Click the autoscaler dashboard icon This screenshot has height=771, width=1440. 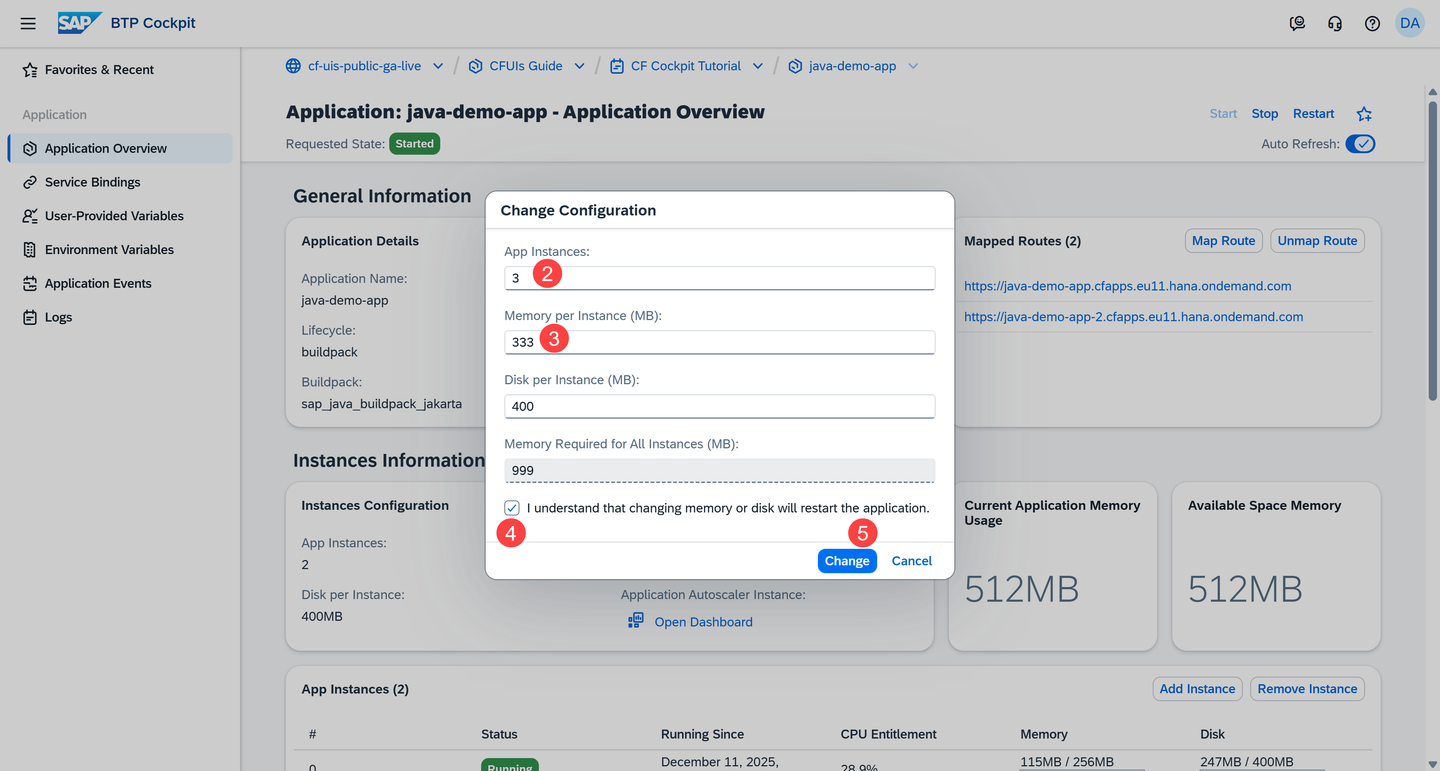point(636,621)
